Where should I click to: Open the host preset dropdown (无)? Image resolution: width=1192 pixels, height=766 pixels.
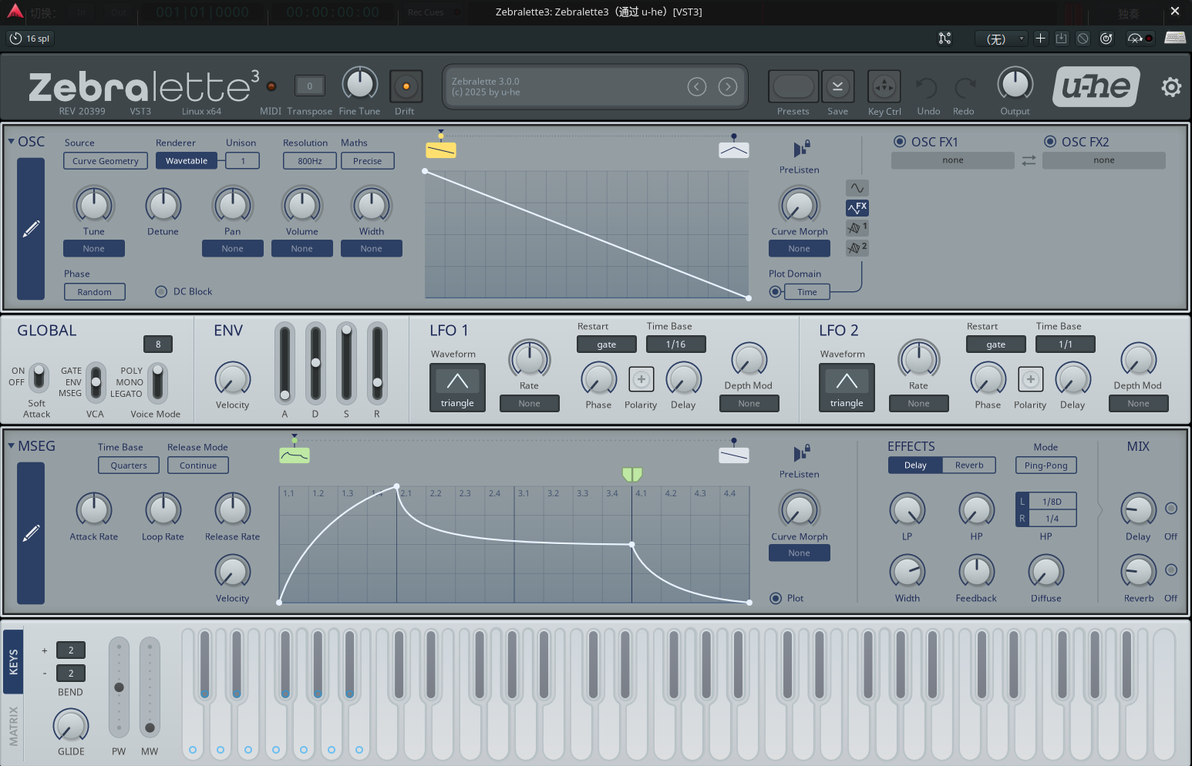click(x=1001, y=38)
